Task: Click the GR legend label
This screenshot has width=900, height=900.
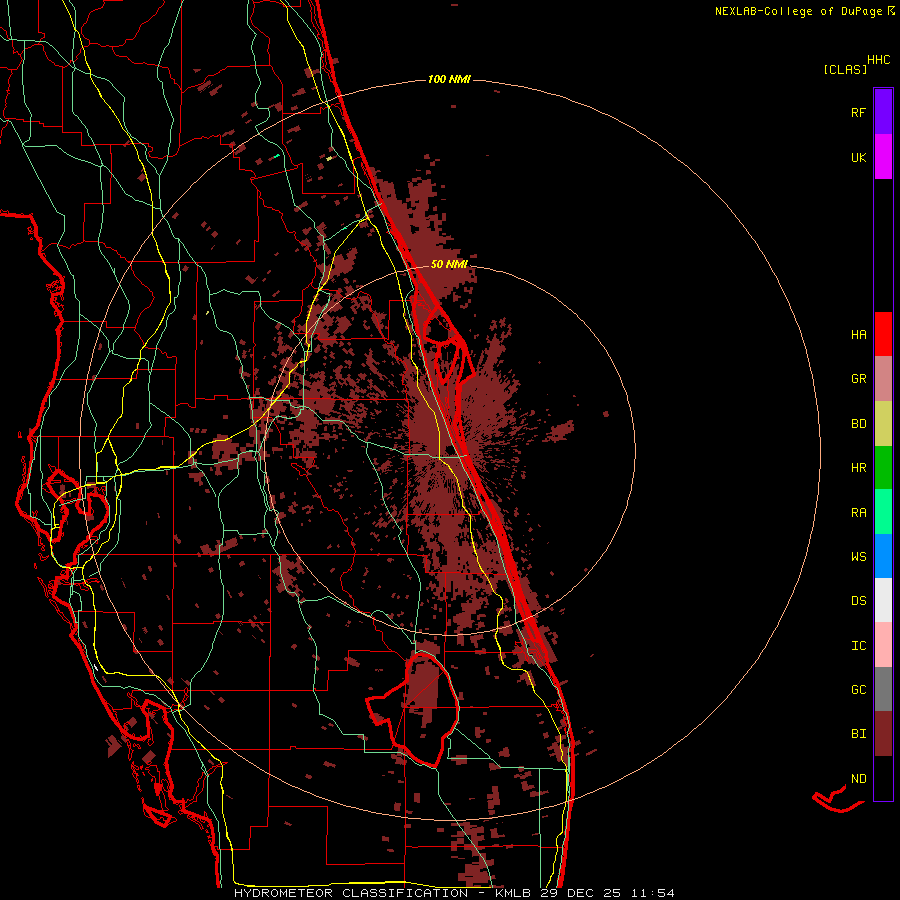Action: (x=858, y=379)
